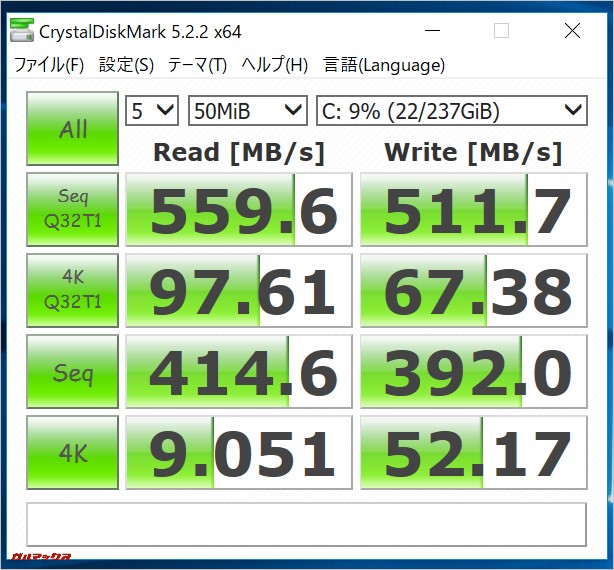The image size is (614, 570).
Task: Select the 4K write result 52.17
Action: click(x=474, y=453)
